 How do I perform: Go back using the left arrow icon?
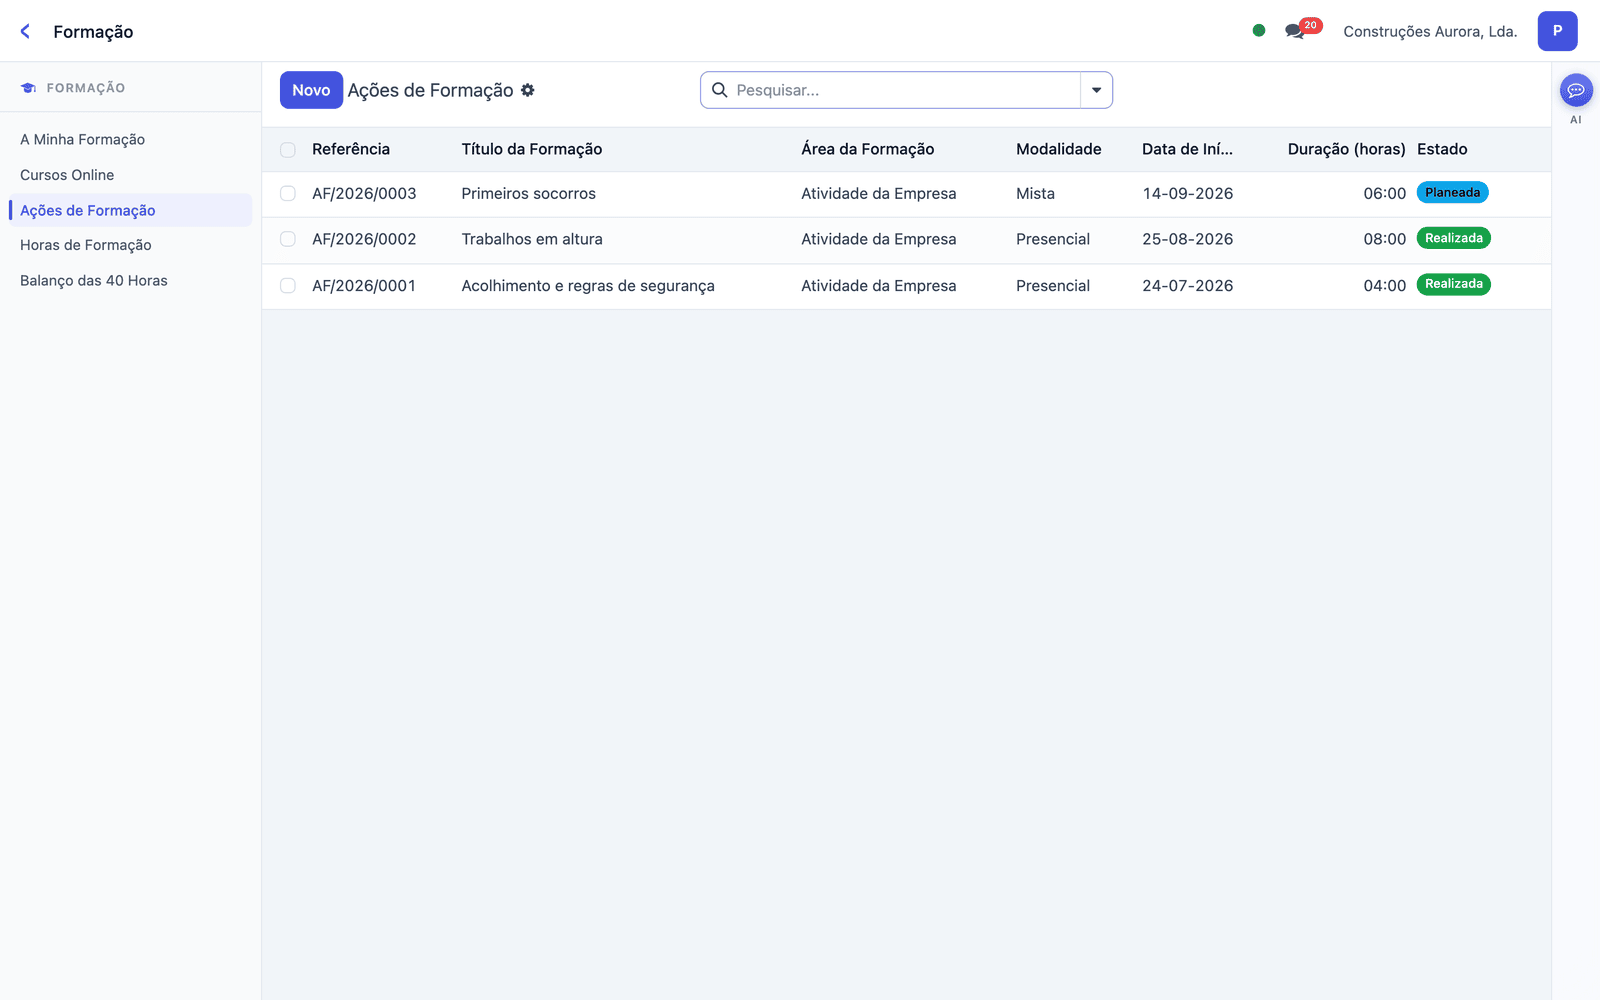point(25,31)
